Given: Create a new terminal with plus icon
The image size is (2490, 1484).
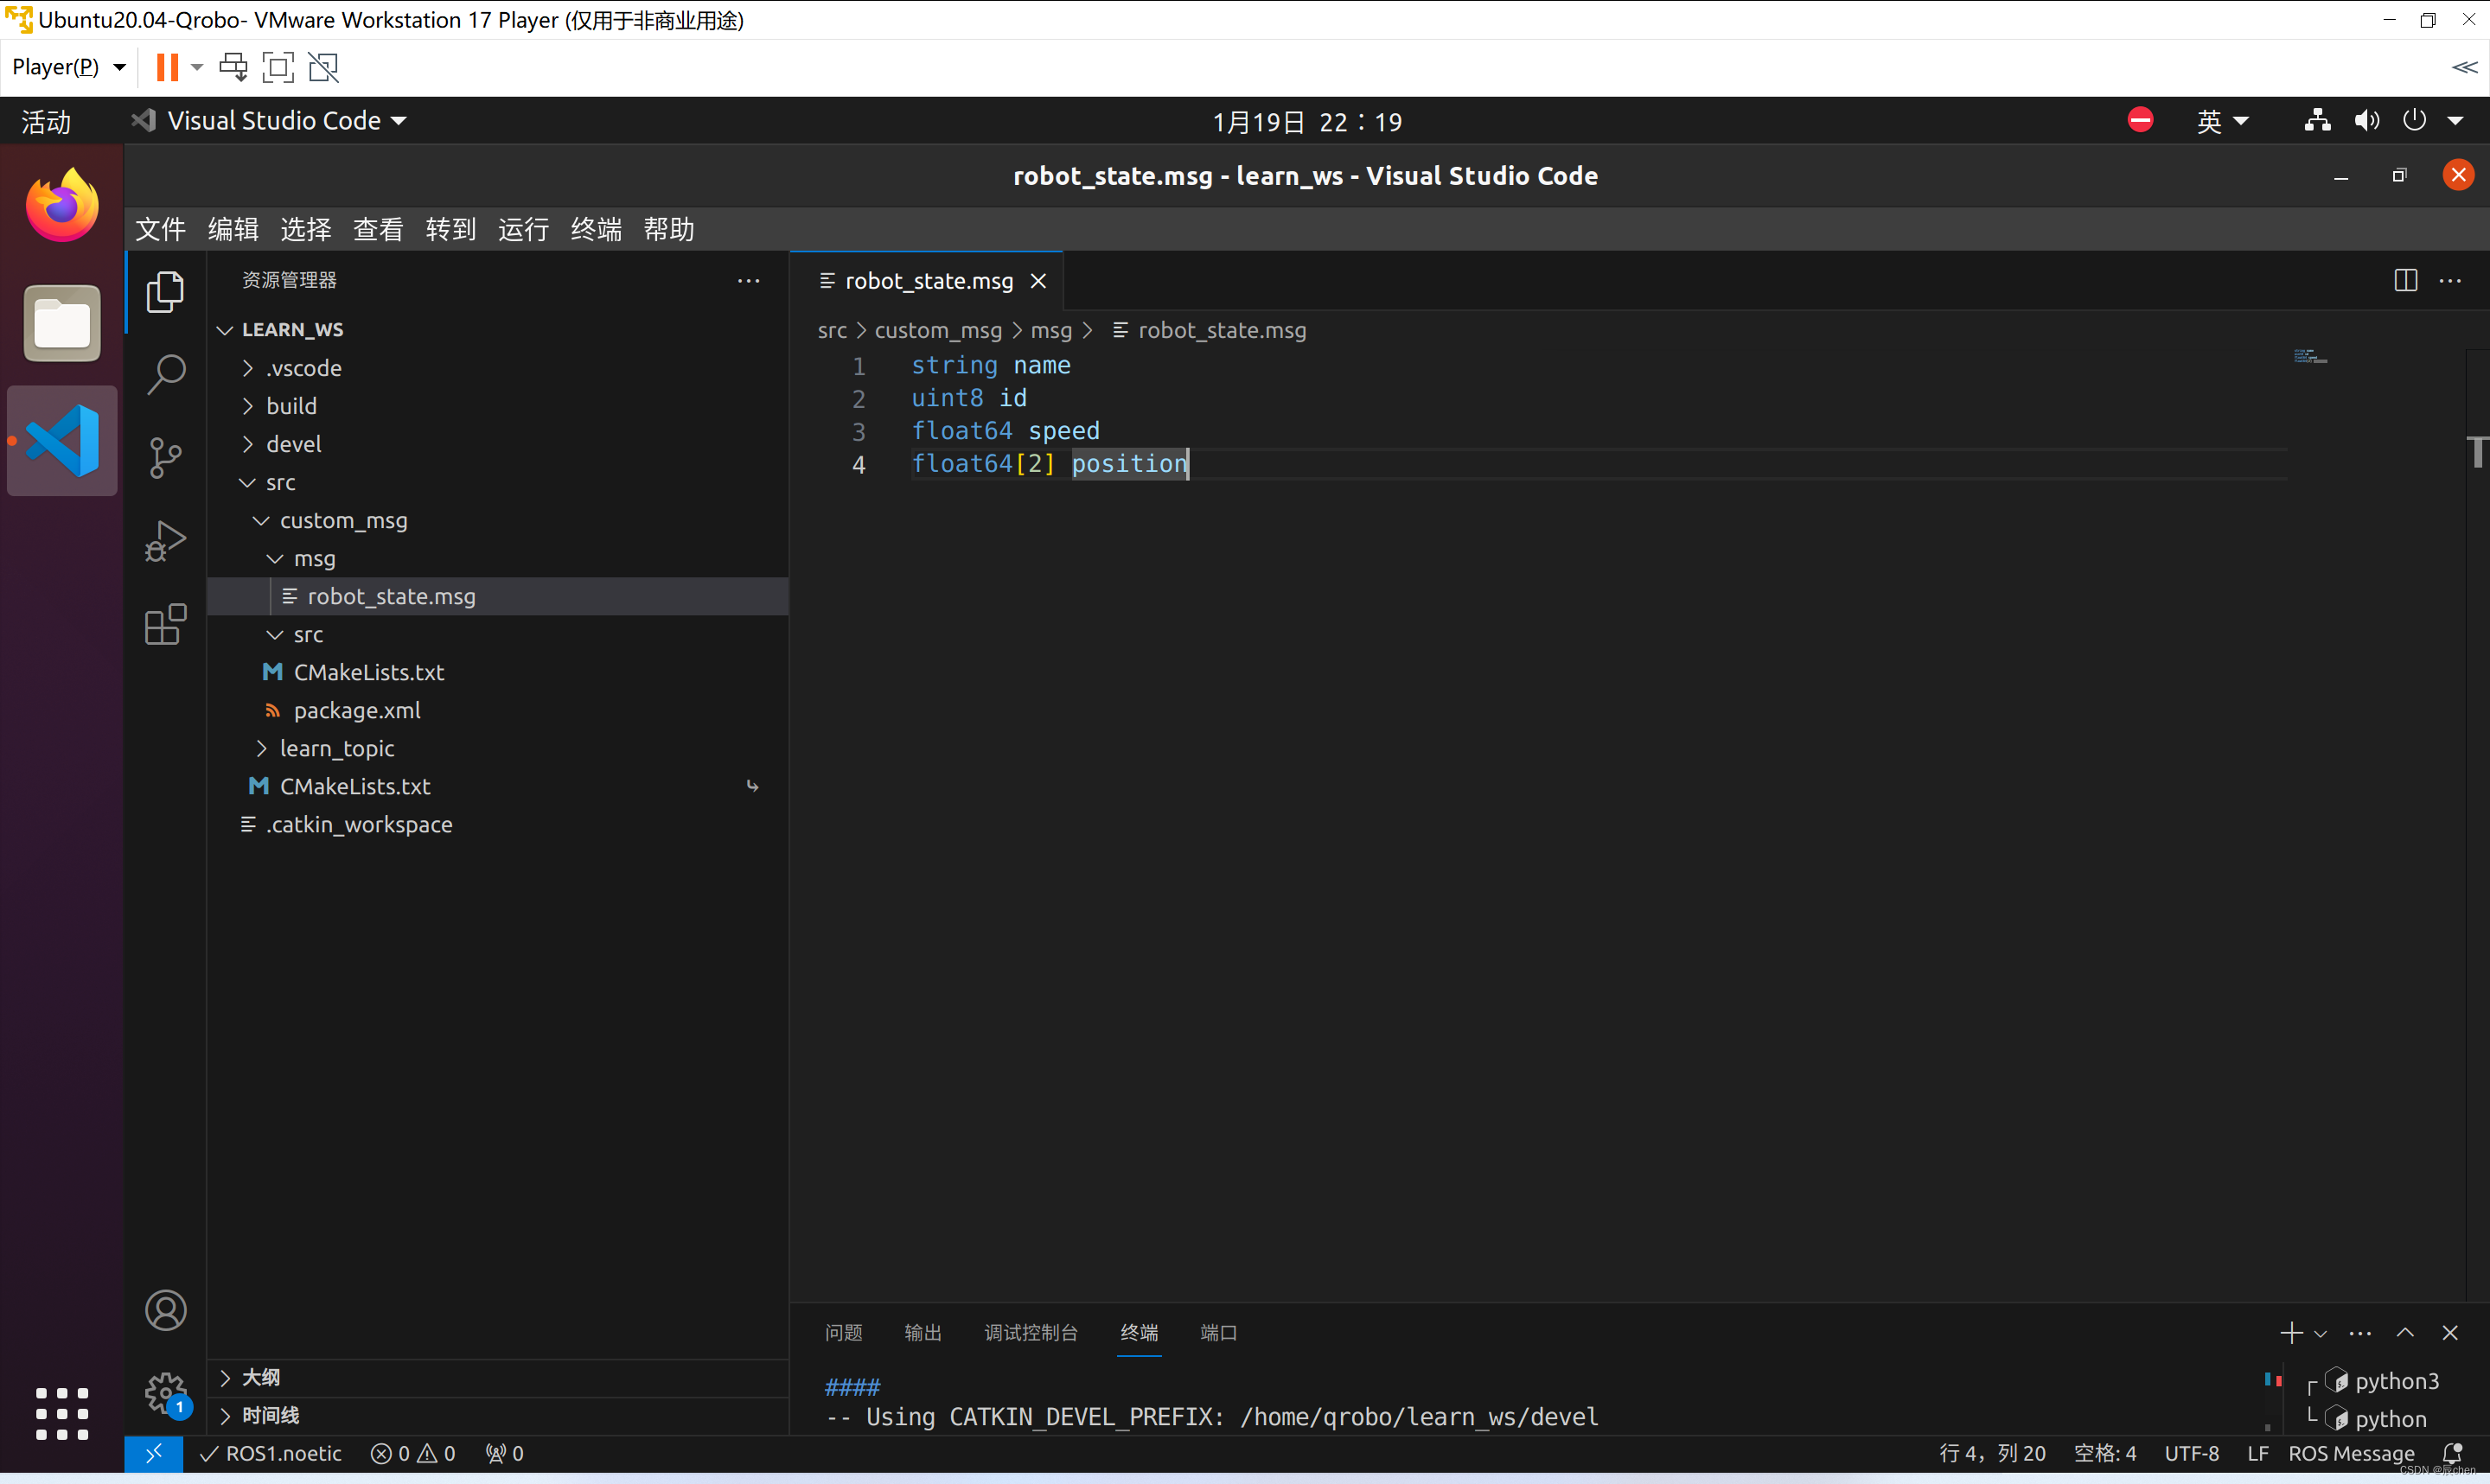Looking at the screenshot, I should tap(2291, 1333).
